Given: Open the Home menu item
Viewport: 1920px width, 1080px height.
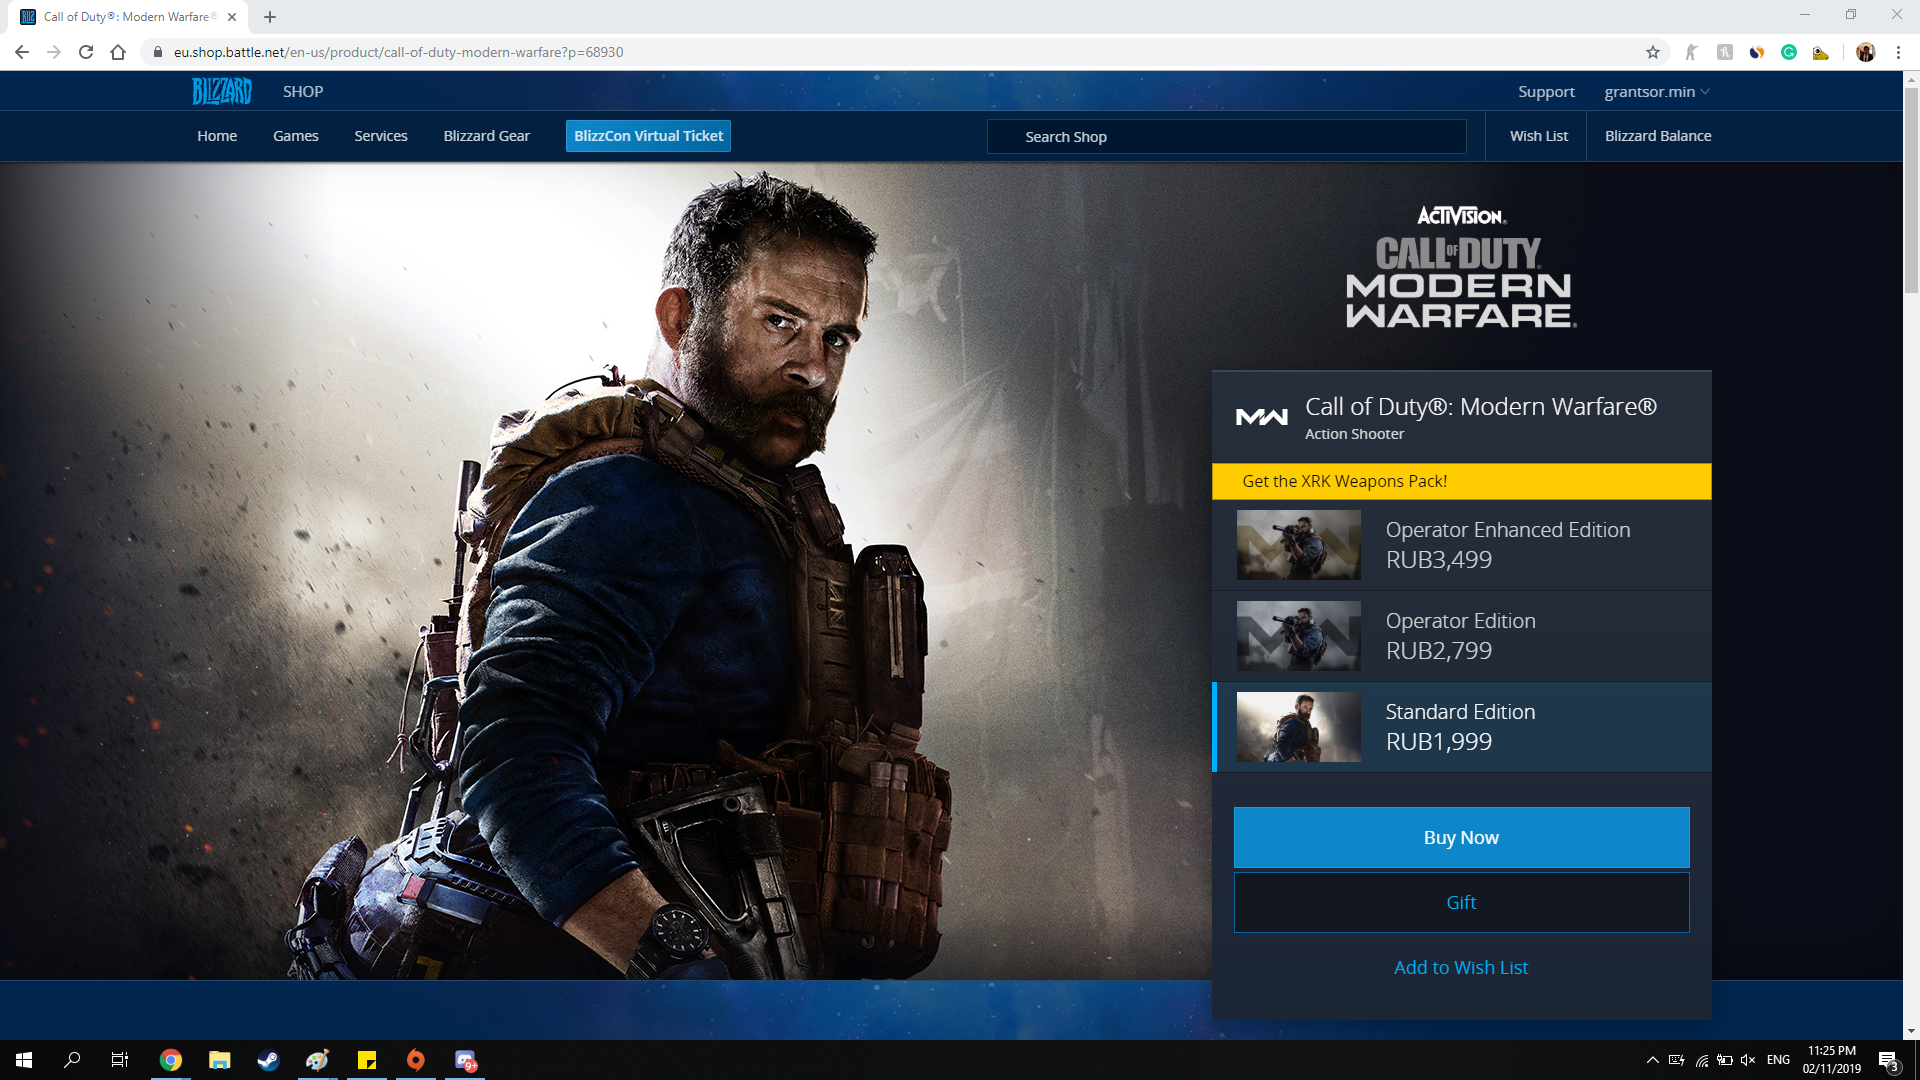Looking at the screenshot, I should click(x=217, y=136).
